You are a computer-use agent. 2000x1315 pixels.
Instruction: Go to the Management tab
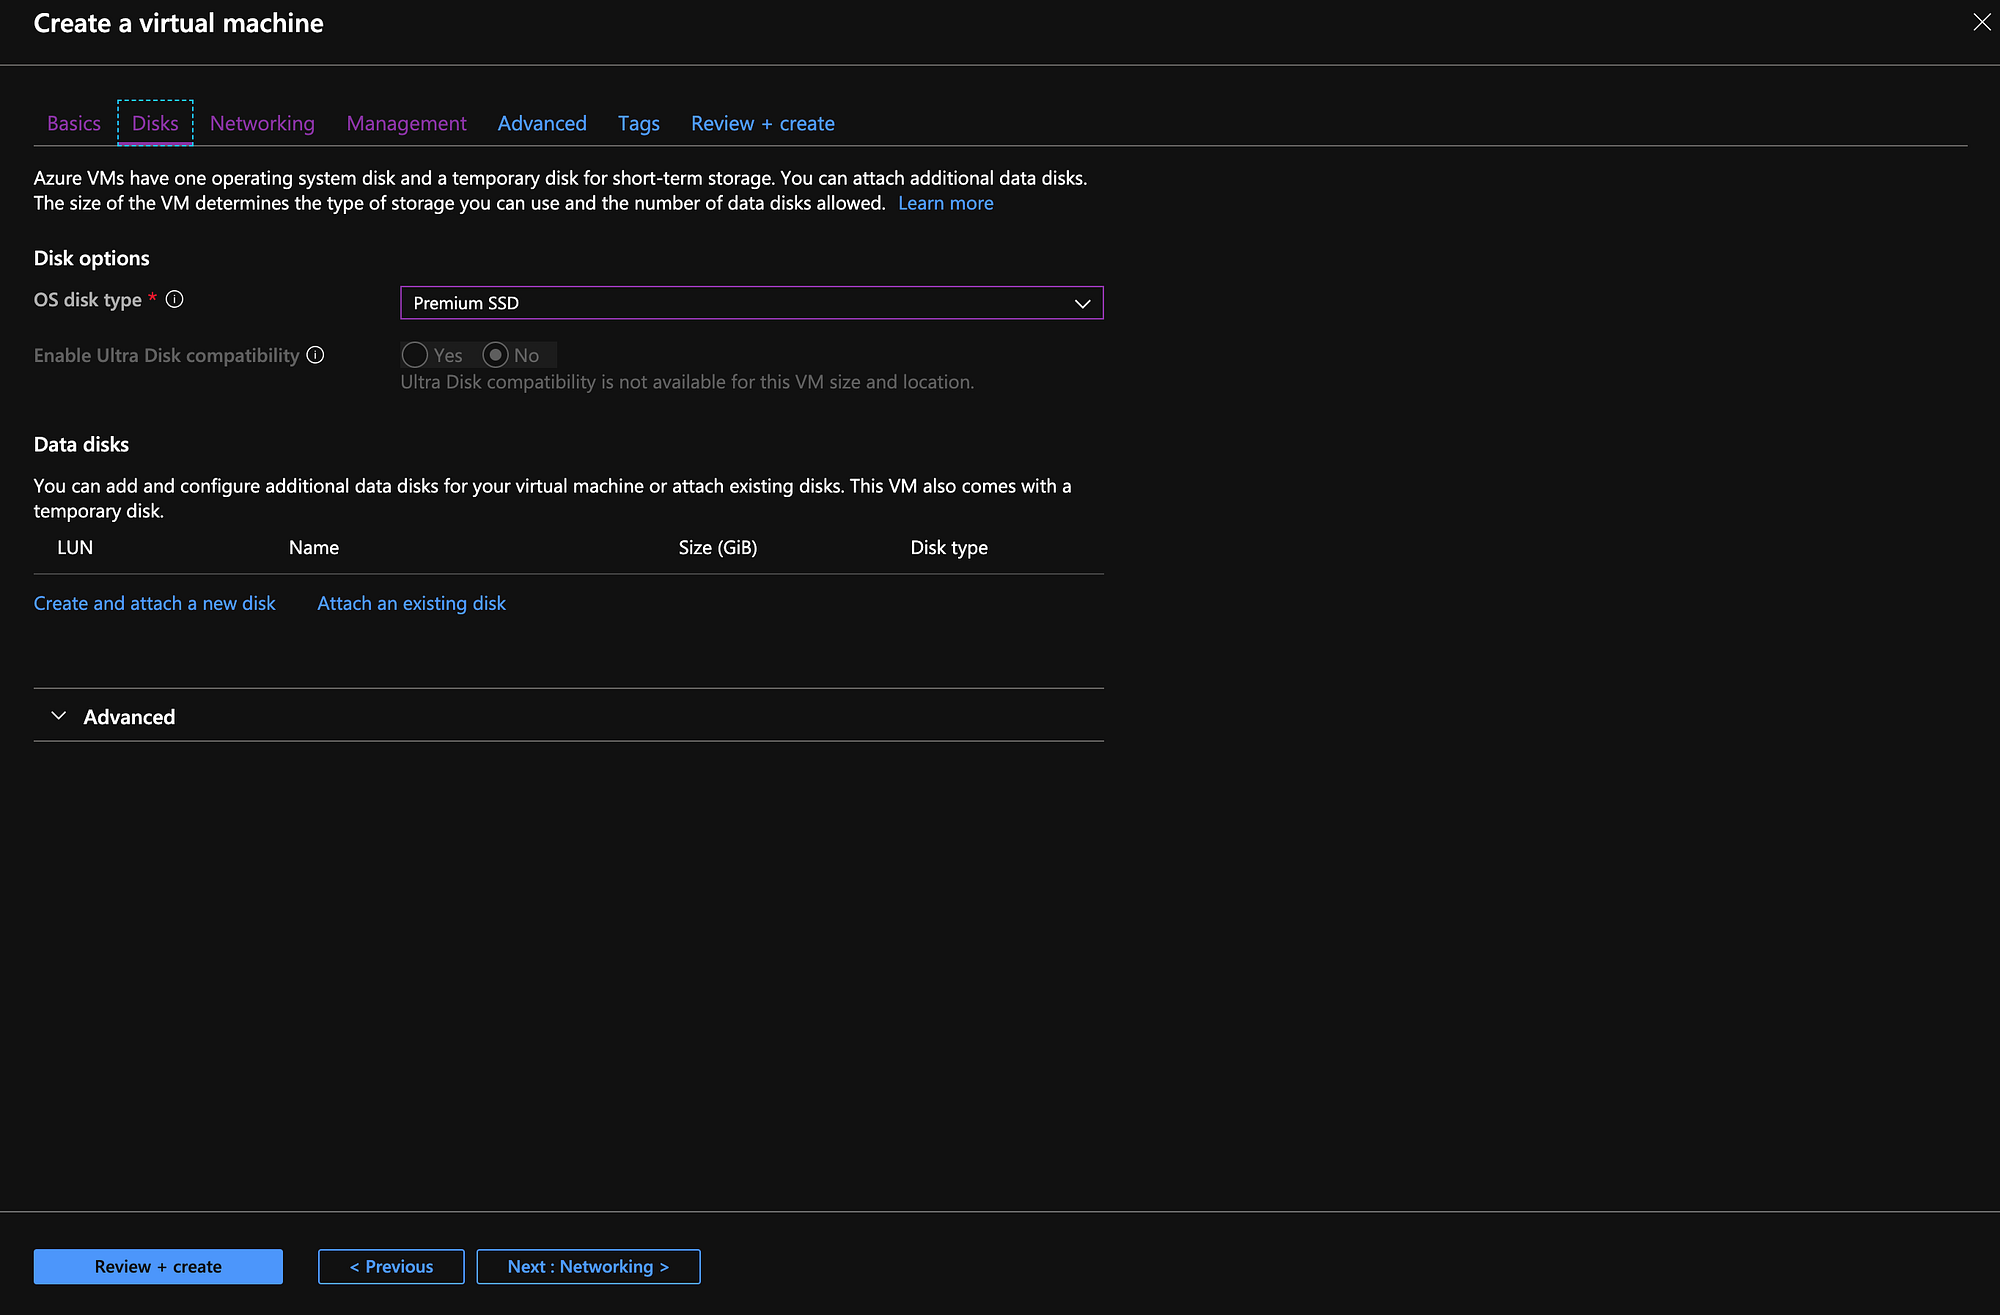406,123
